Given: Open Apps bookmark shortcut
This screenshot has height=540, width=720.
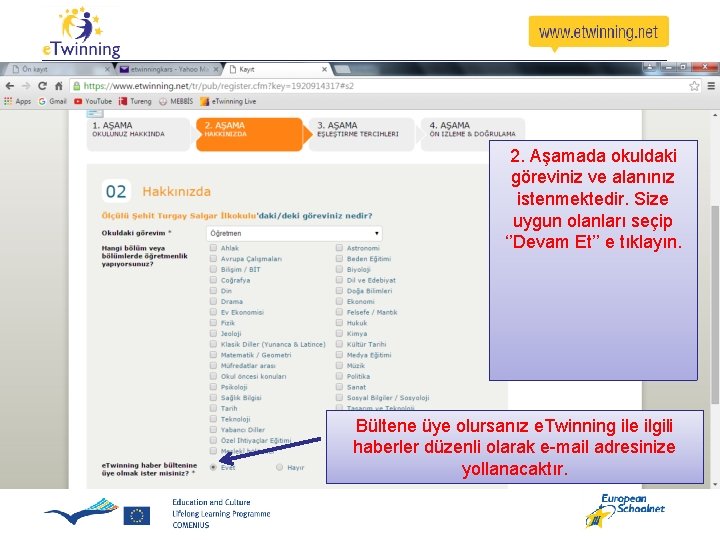Looking at the screenshot, I should (17, 101).
